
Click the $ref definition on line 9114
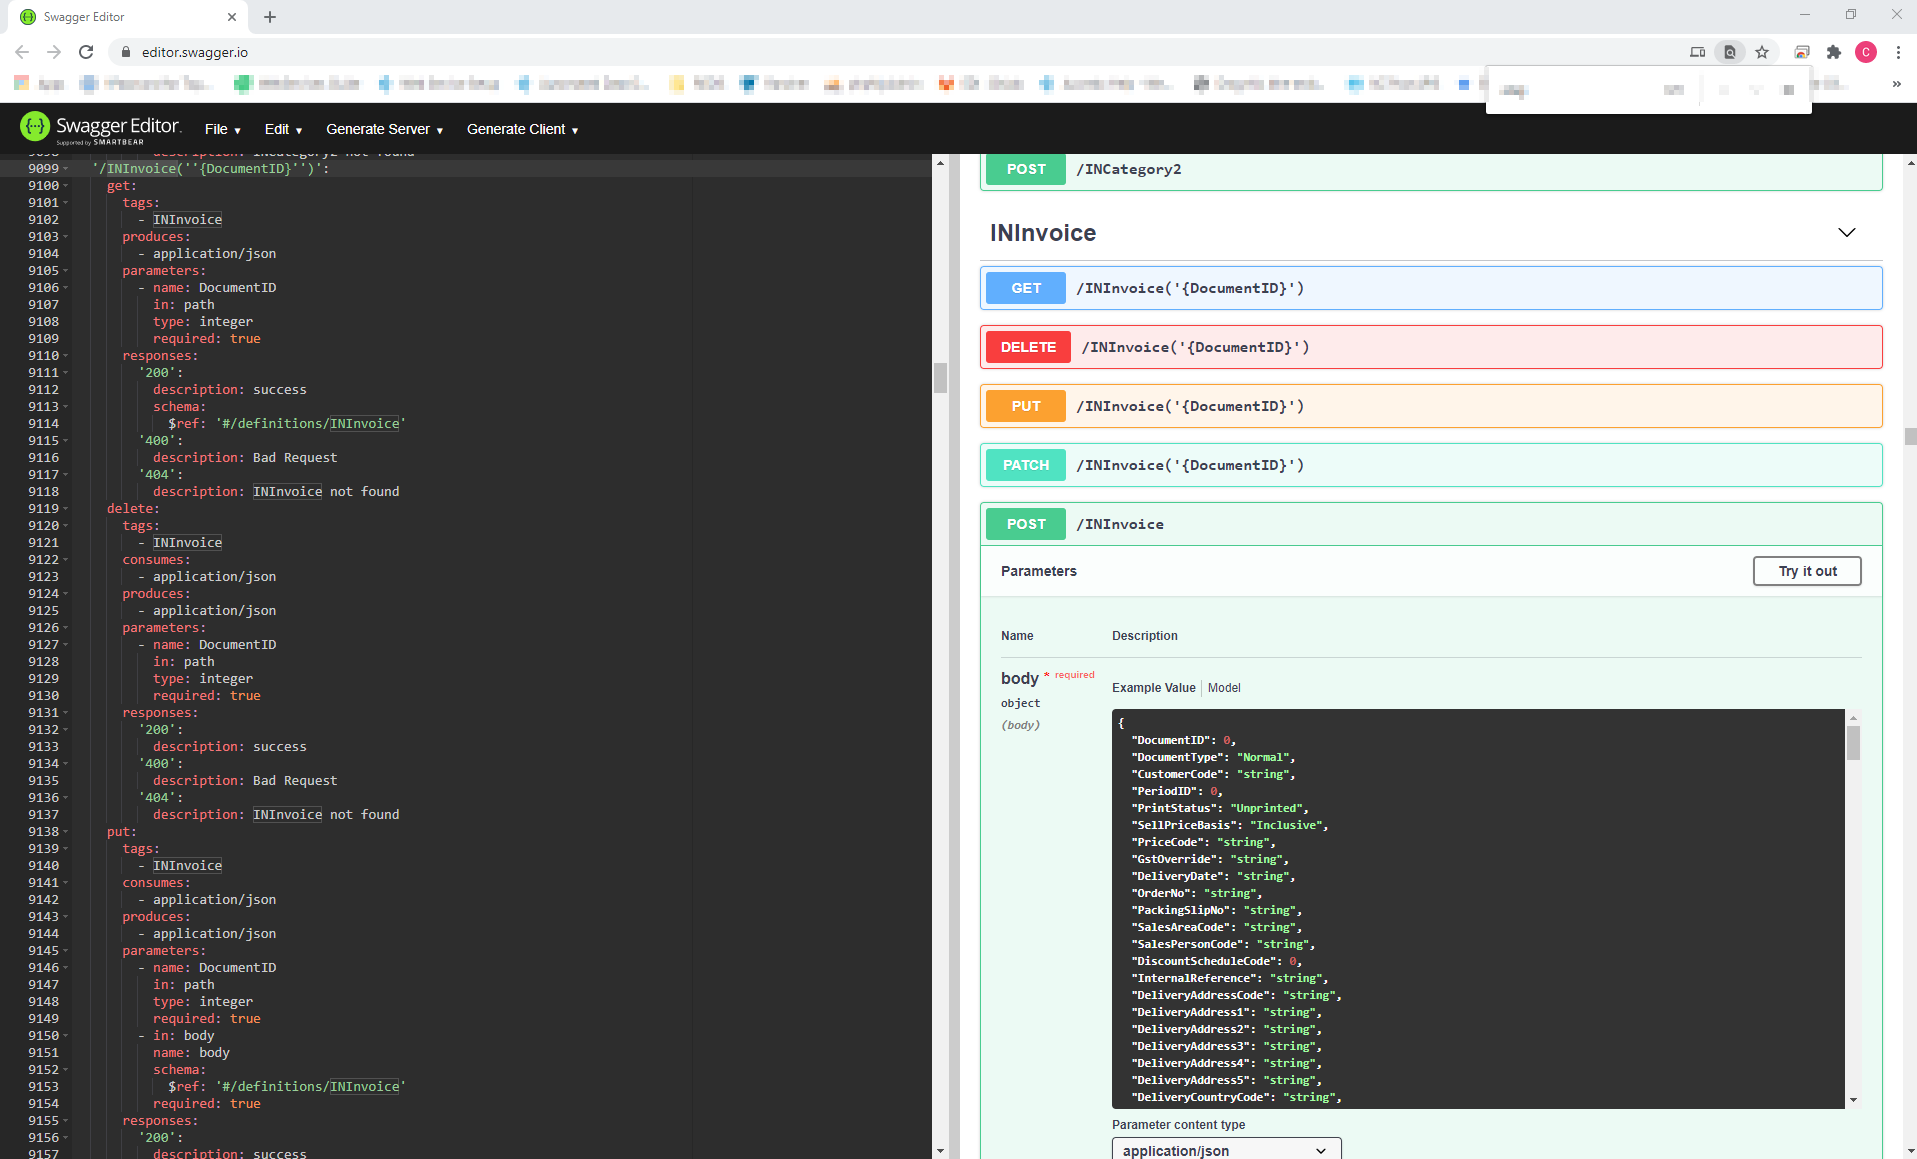tap(287, 424)
